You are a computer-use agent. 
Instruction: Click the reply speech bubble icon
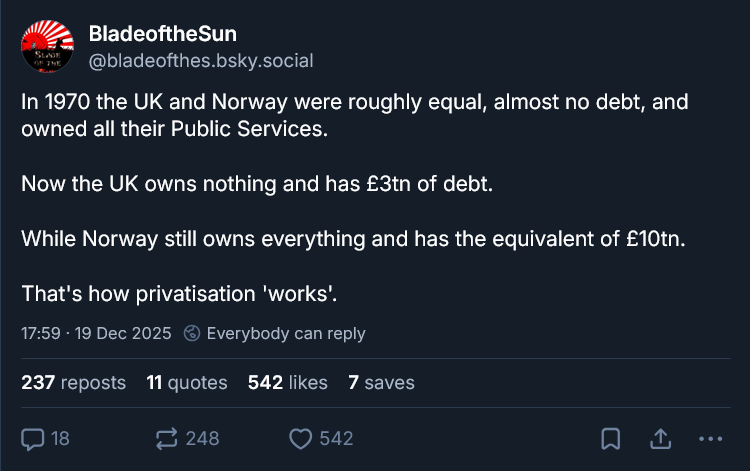(33, 438)
